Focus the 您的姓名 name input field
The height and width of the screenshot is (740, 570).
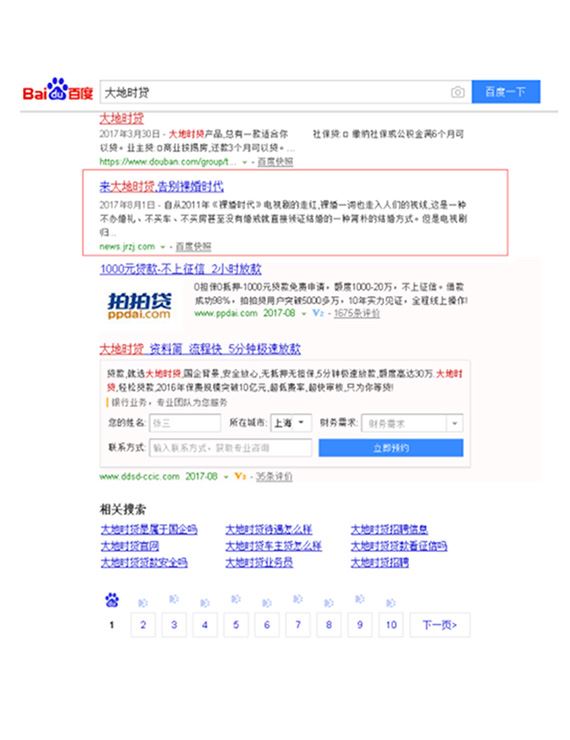point(184,423)
